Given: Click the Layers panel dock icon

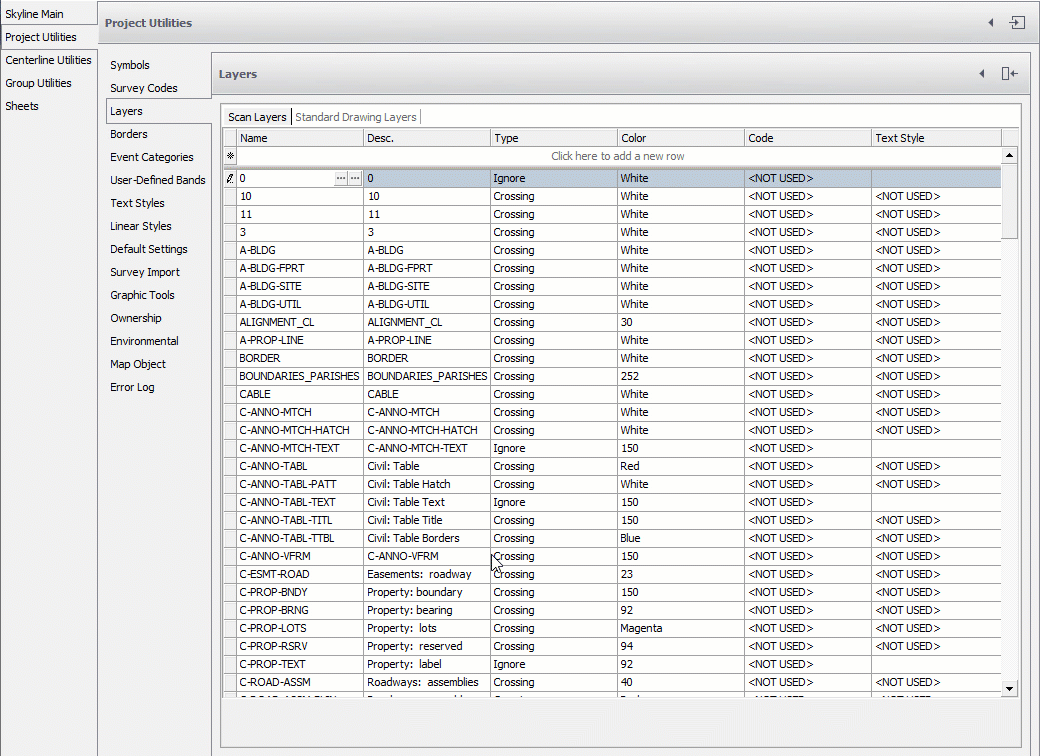Looking at the screenshot, I should click(x=1009, y=74).
